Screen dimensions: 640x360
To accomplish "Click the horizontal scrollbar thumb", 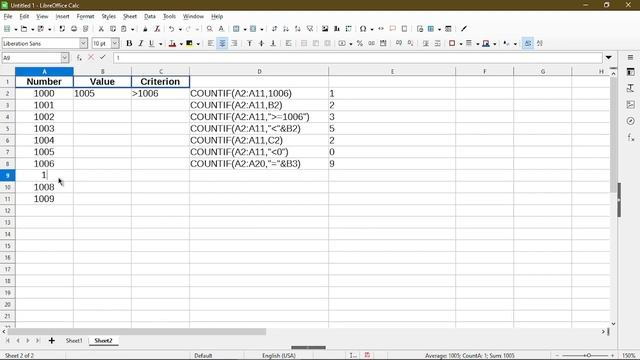I will click(137, 331).
